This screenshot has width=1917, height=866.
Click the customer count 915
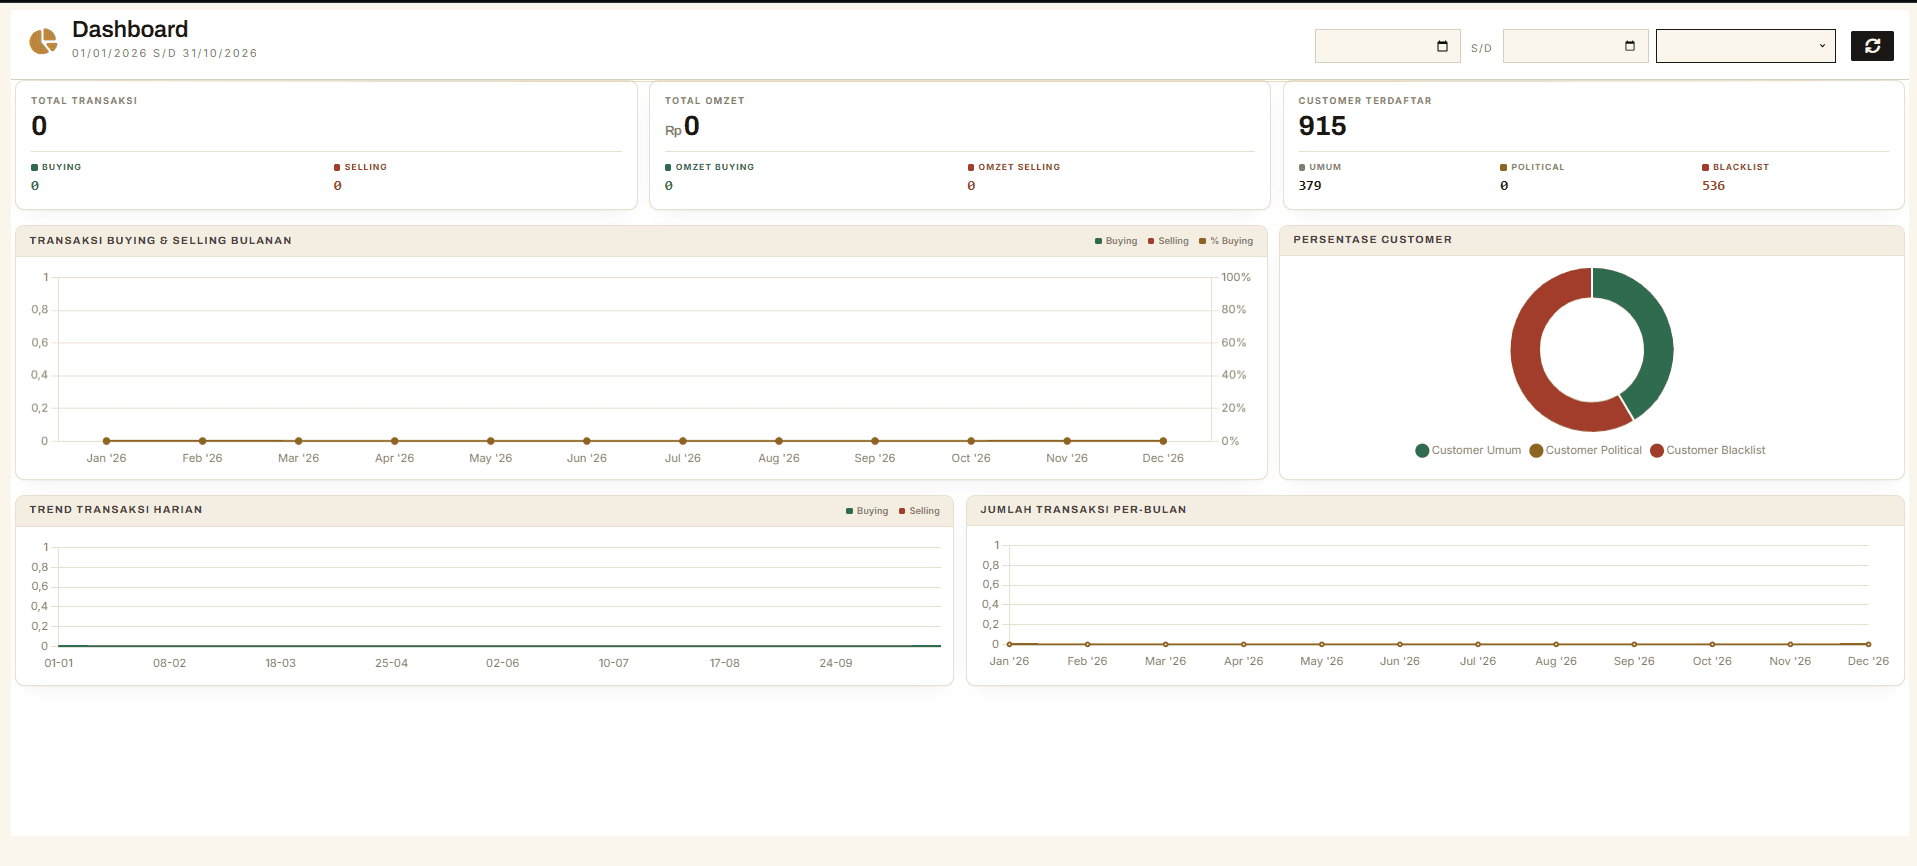1322,126
